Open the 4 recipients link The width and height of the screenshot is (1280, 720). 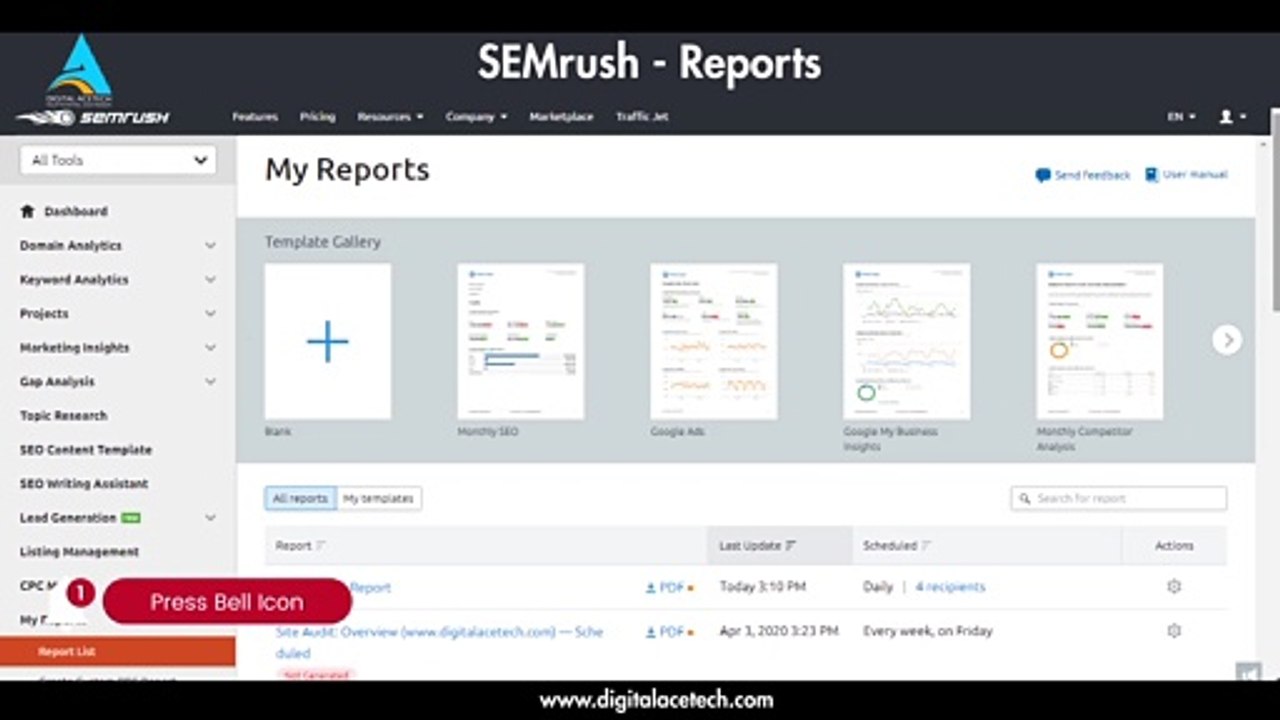pyautogui.click(x=950, y=587)
